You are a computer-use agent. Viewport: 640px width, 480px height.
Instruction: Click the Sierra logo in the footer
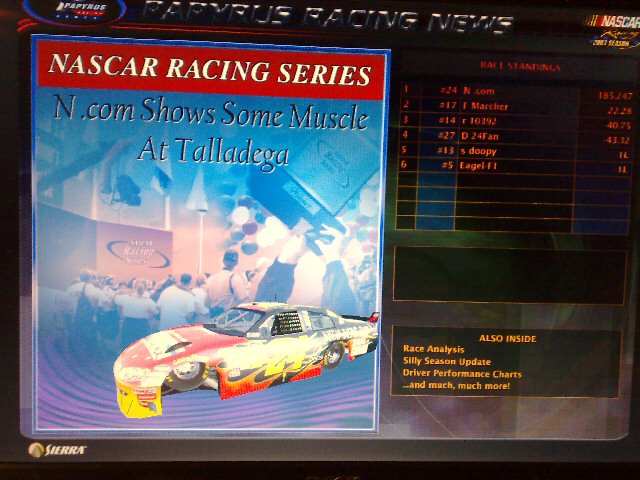[x=58, y=450]
